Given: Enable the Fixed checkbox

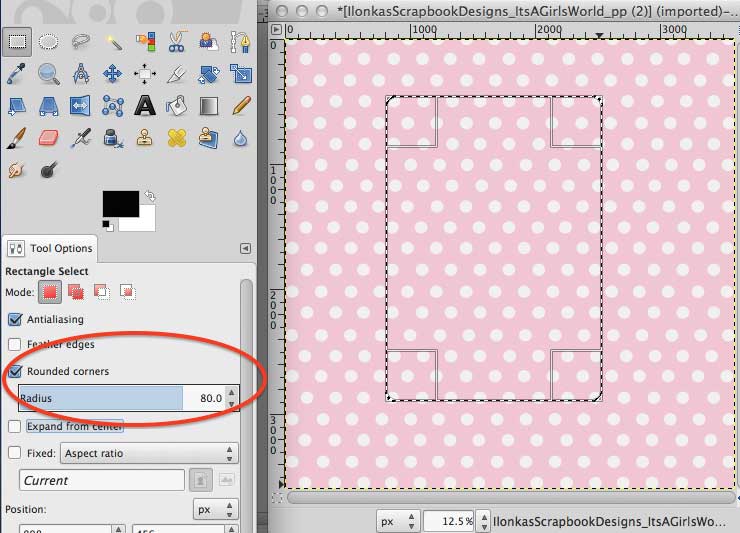Looking at the screenshot, I should [x=15, y=453].
